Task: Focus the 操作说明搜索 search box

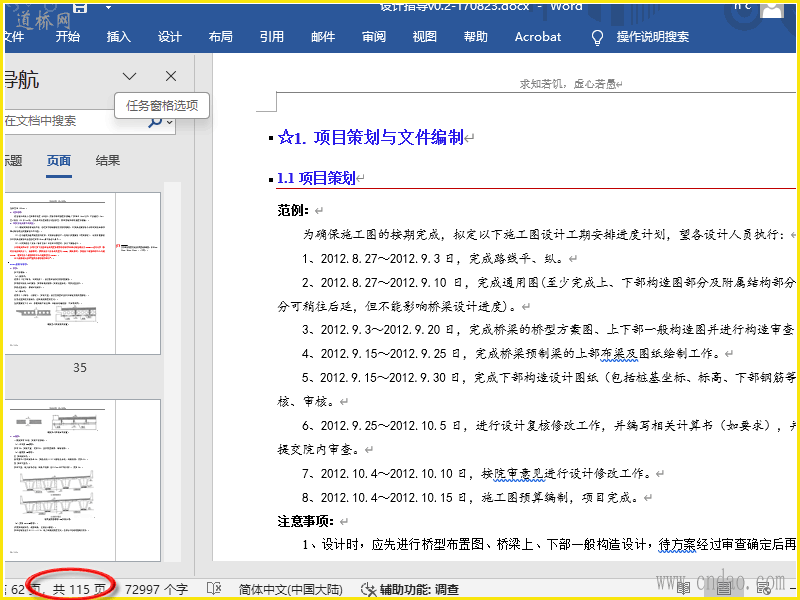Action: click(x=653, y=37)
